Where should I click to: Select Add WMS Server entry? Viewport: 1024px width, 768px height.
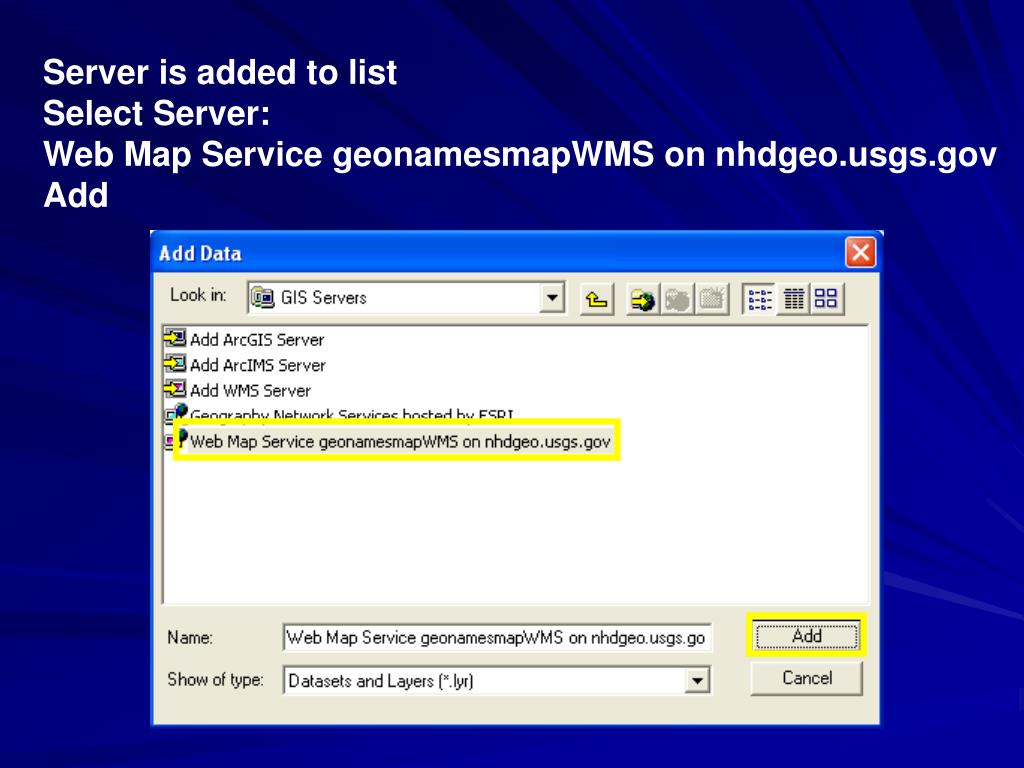(x=250, y=391)
